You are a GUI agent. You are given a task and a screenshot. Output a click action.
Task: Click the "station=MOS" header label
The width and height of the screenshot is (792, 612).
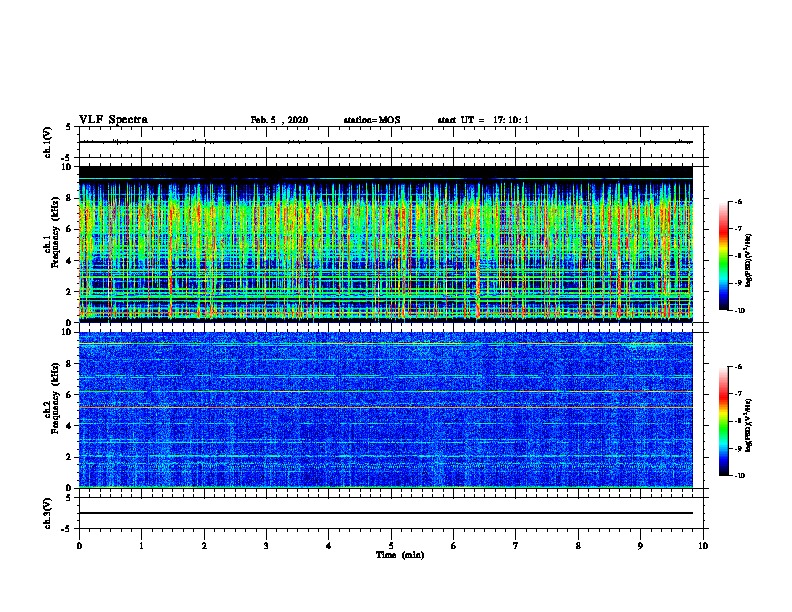point(372,120)
